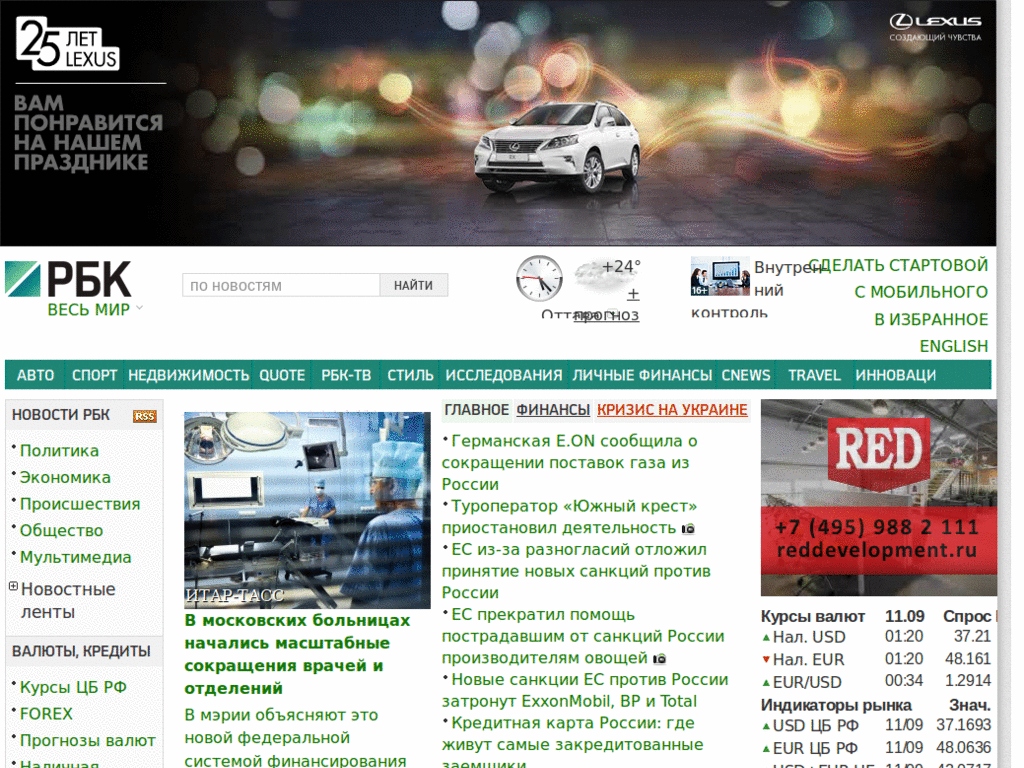This screenshot has width=1024, height=768.
Task: Click the analog clock icon
Action: point(539,278)
